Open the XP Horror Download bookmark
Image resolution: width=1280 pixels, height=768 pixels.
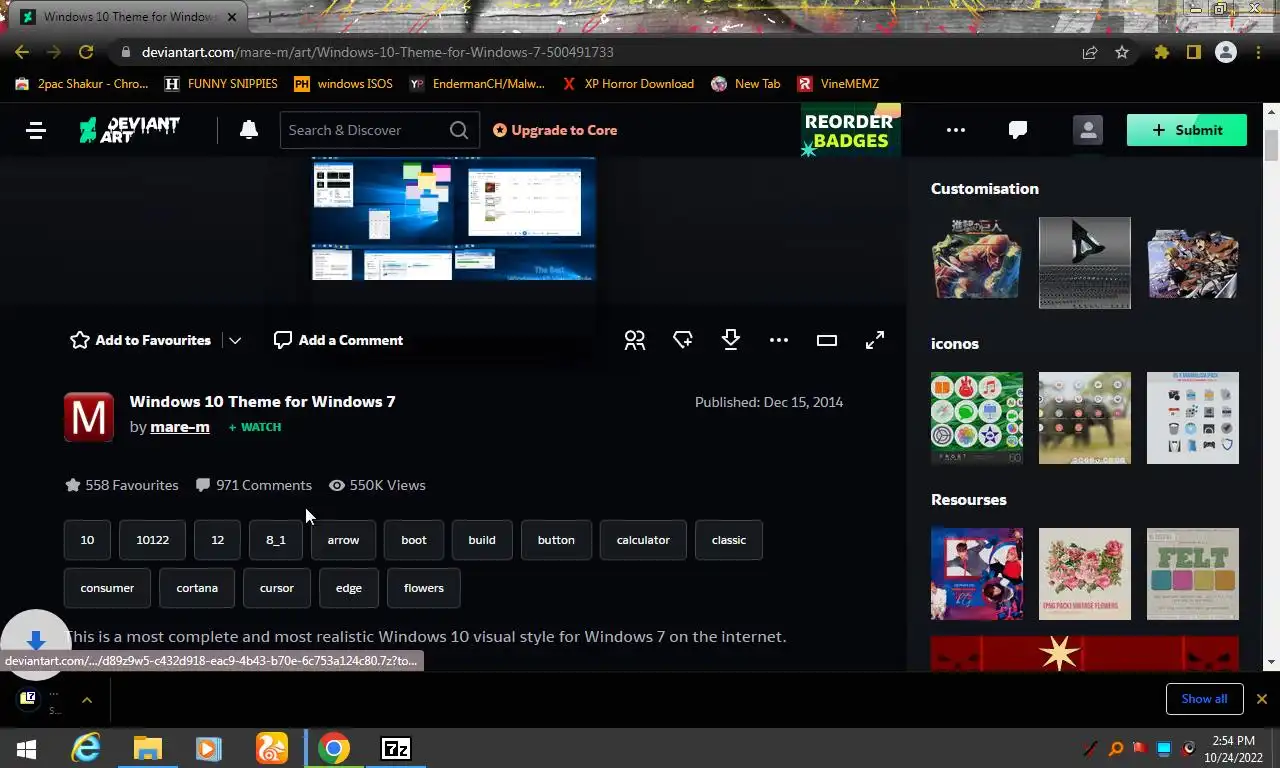click(628, 84)
